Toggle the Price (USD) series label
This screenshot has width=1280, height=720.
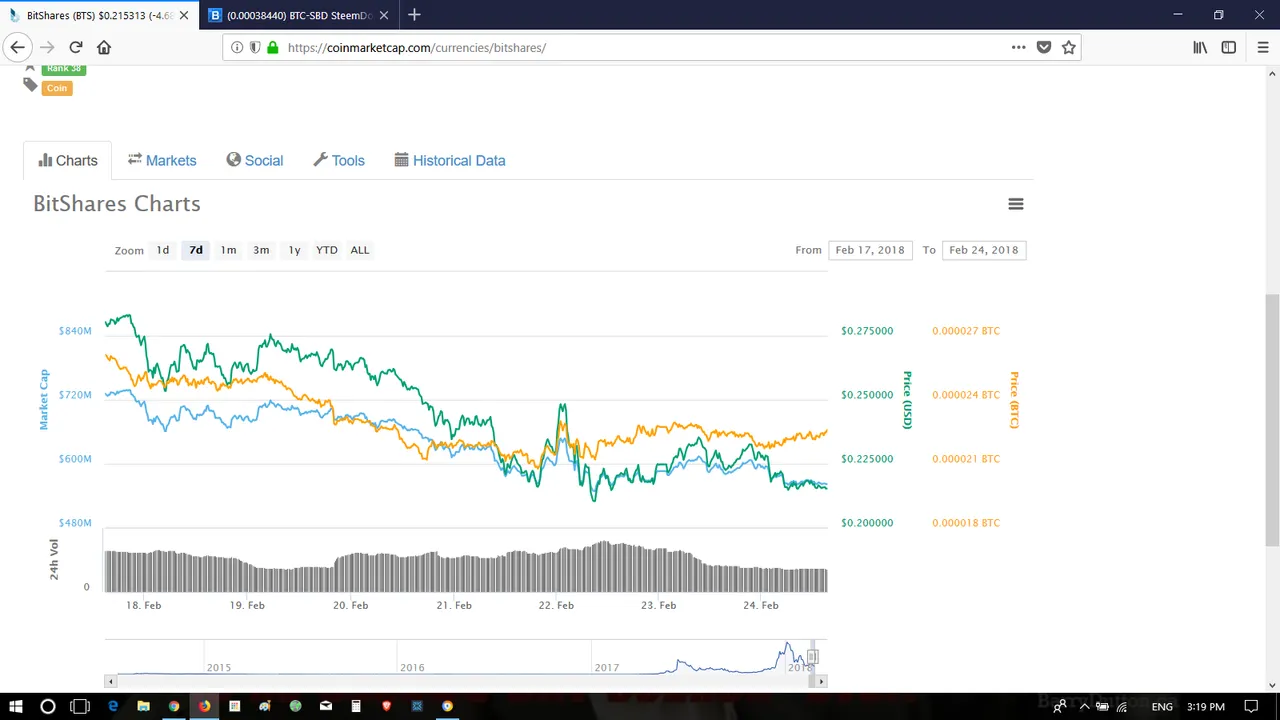pos(907,400)
